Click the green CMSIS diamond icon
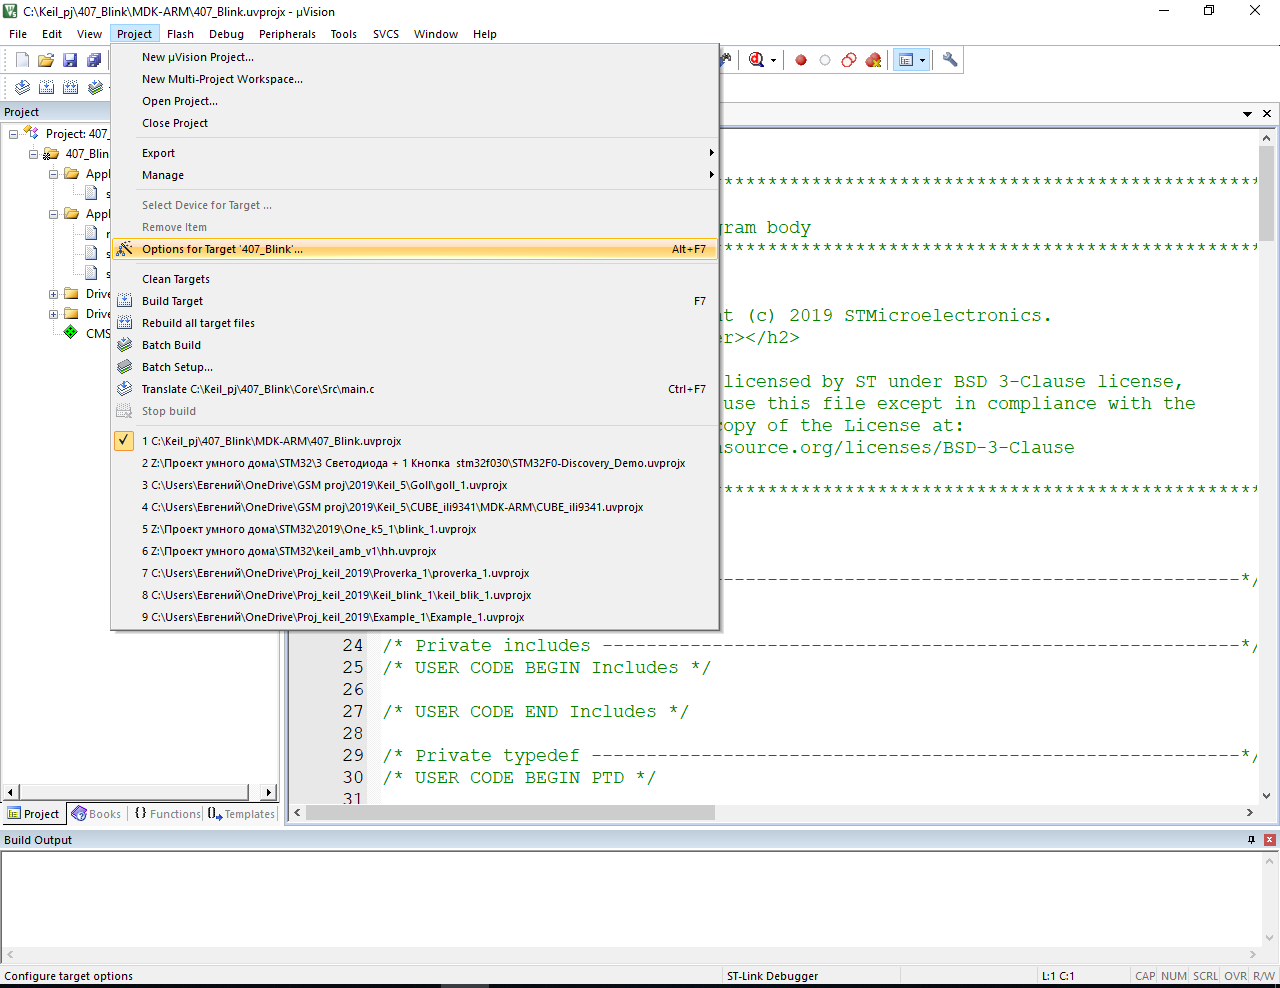Screen dimensions: 1280x988 point(71,333)
